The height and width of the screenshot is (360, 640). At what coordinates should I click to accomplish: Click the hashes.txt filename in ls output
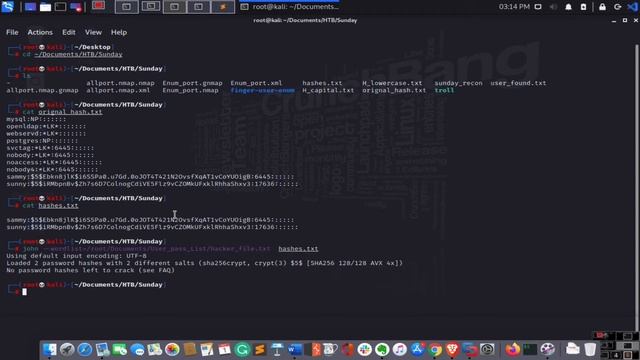322,83
